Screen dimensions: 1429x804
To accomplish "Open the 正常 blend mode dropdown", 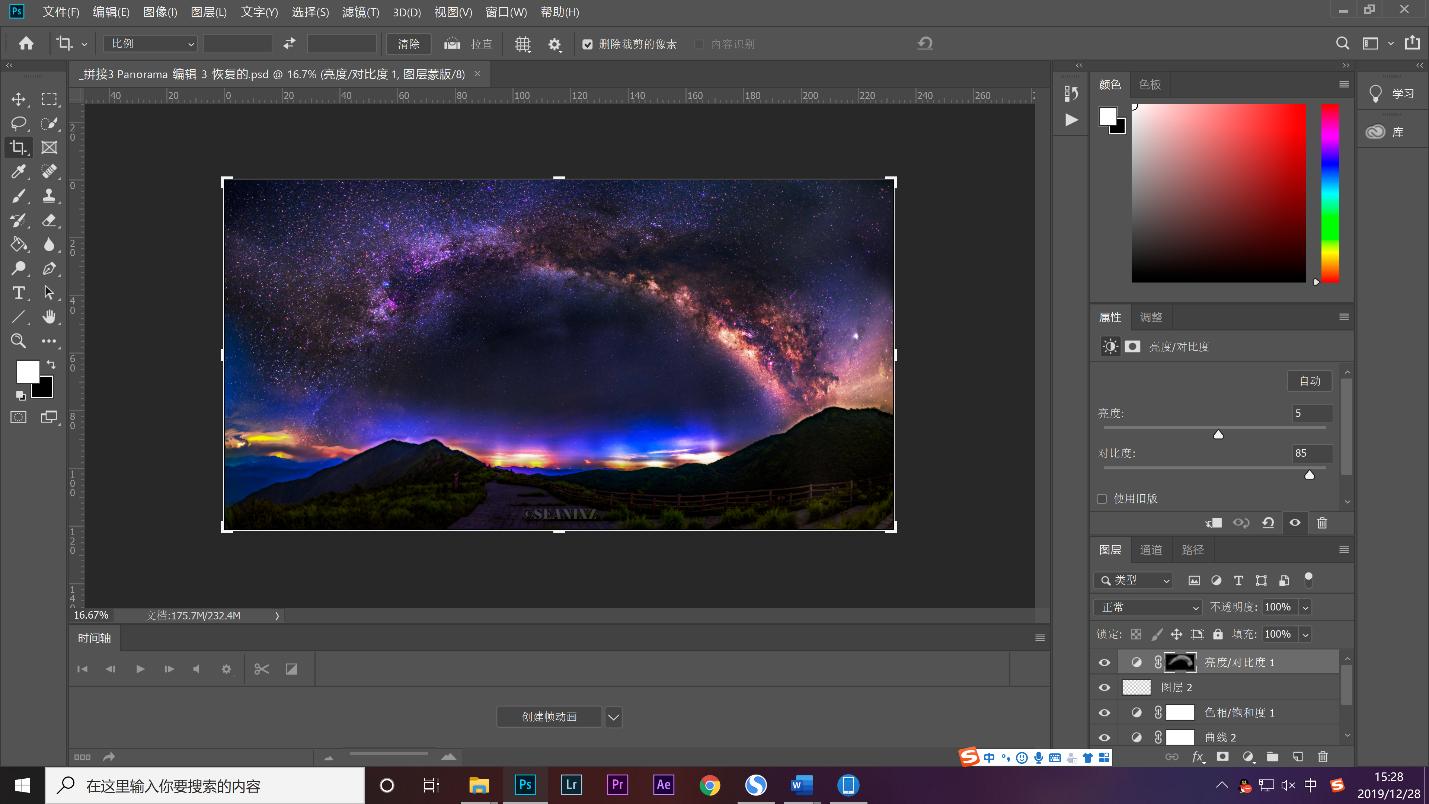I will 1148,607.
